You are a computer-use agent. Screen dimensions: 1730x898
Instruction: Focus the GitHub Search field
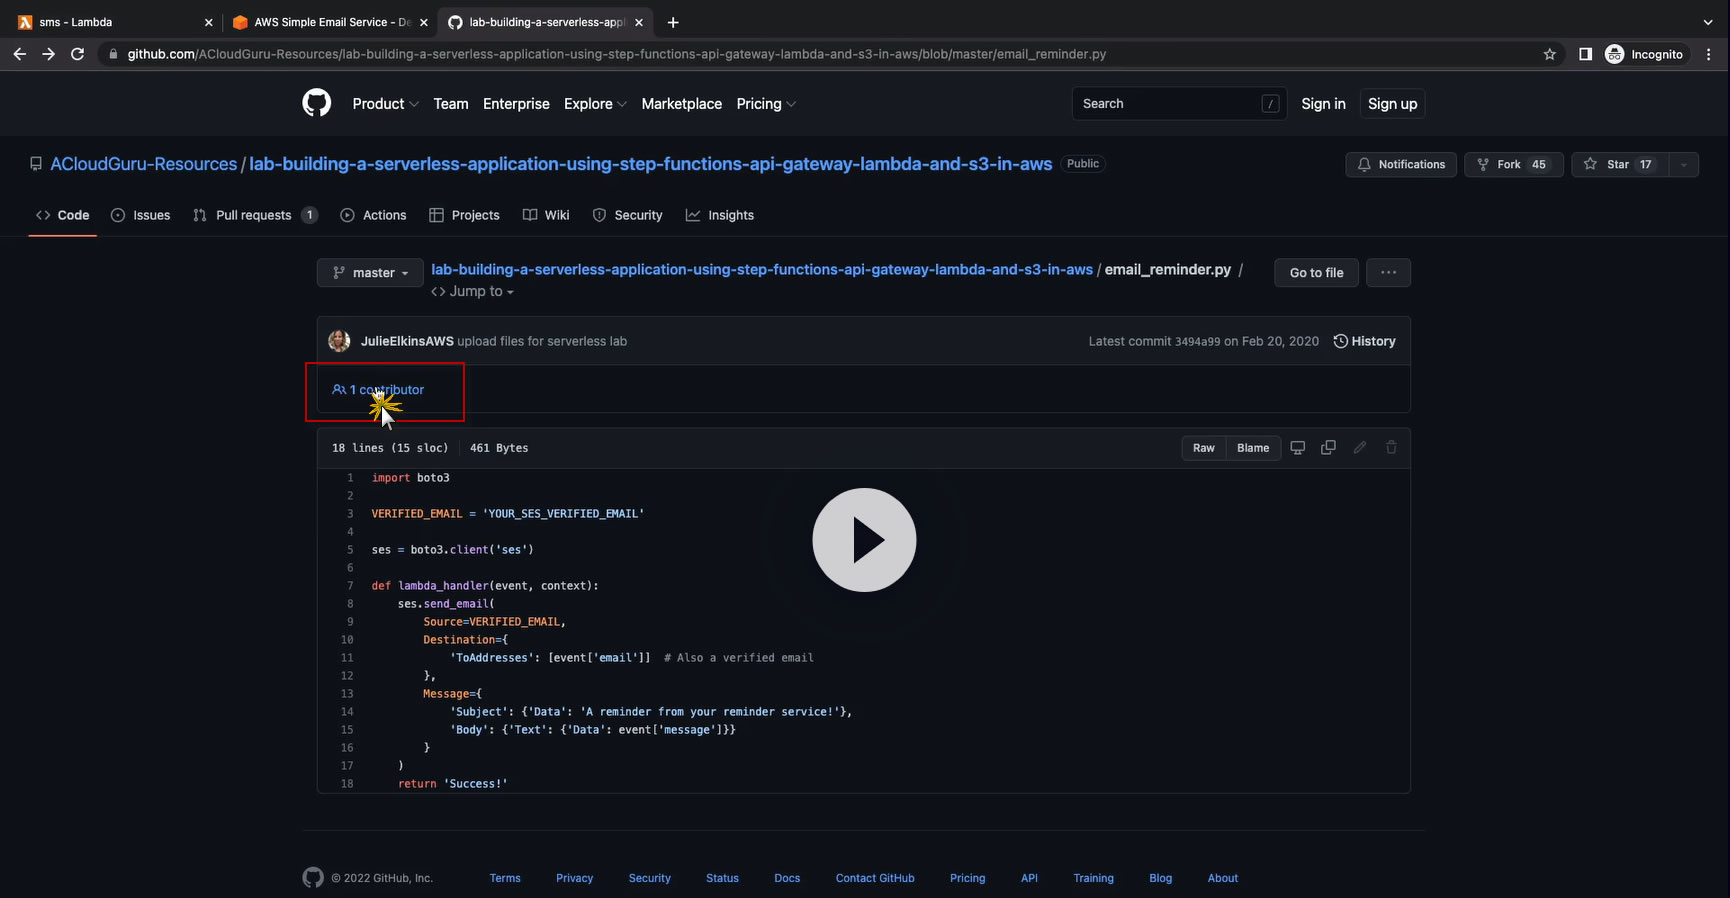(1179, 104)
